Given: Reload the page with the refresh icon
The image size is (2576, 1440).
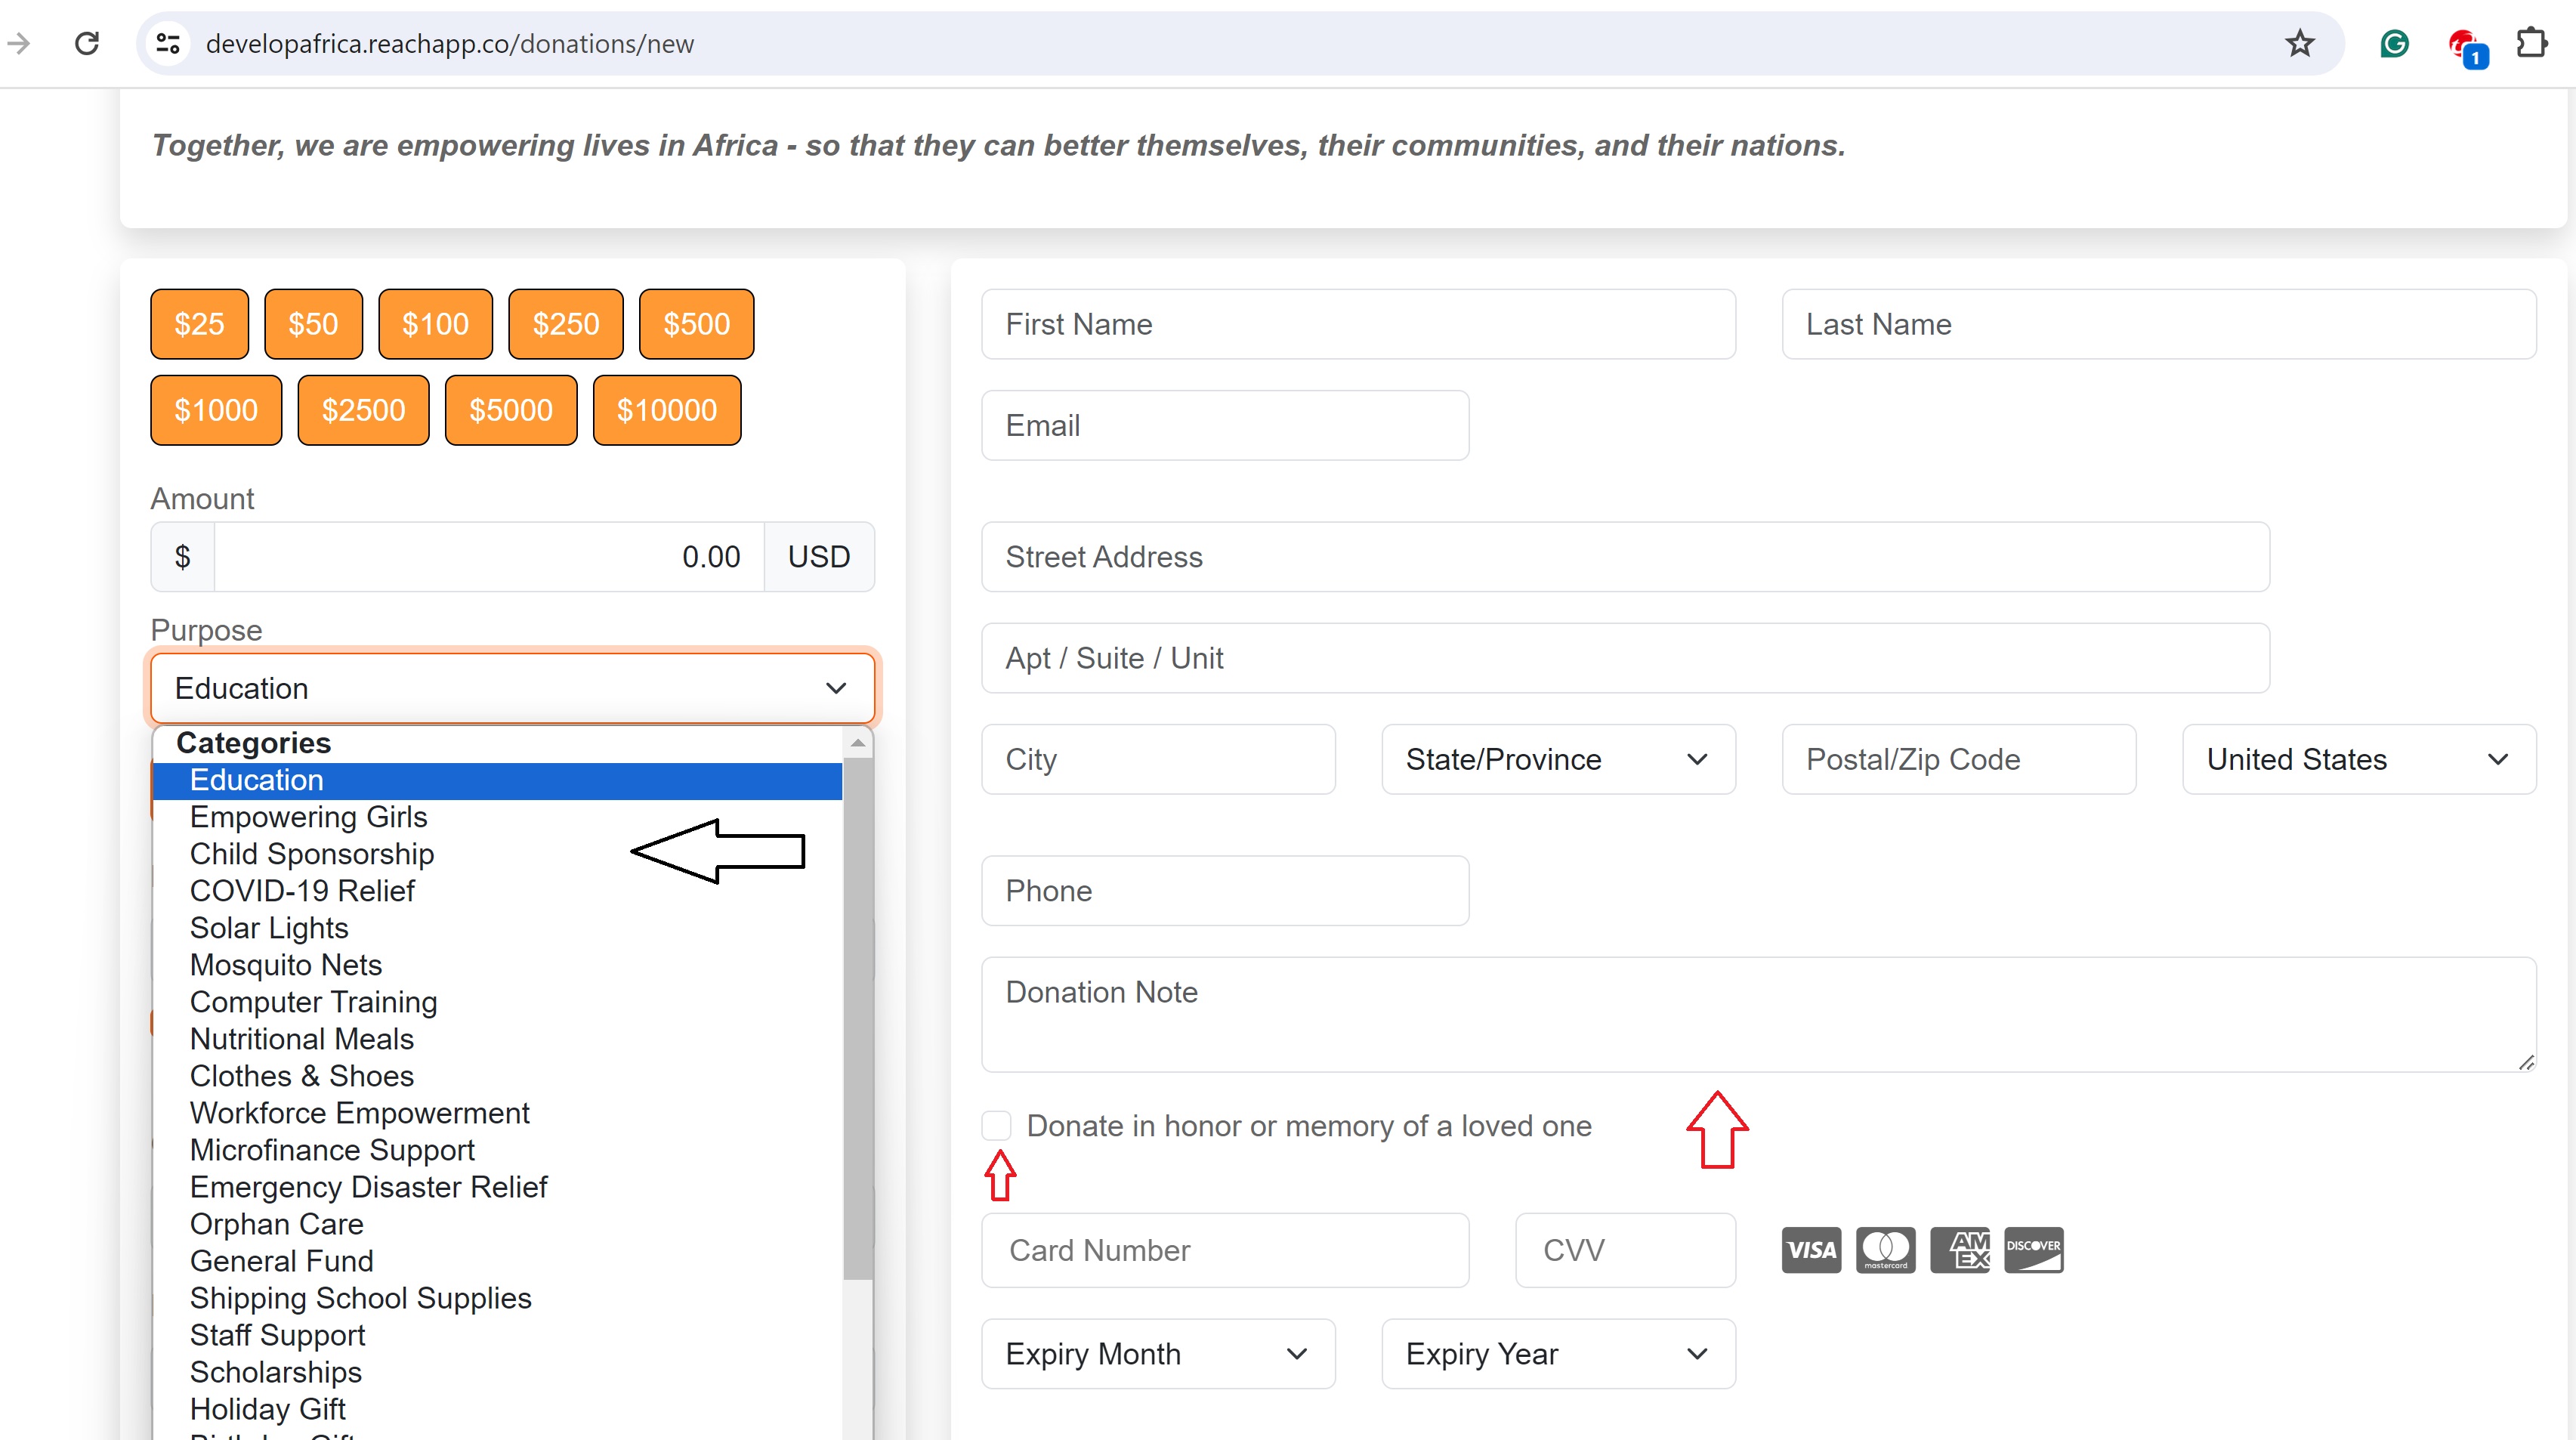Looking at the screenshot, I should [x=87, y=43].
